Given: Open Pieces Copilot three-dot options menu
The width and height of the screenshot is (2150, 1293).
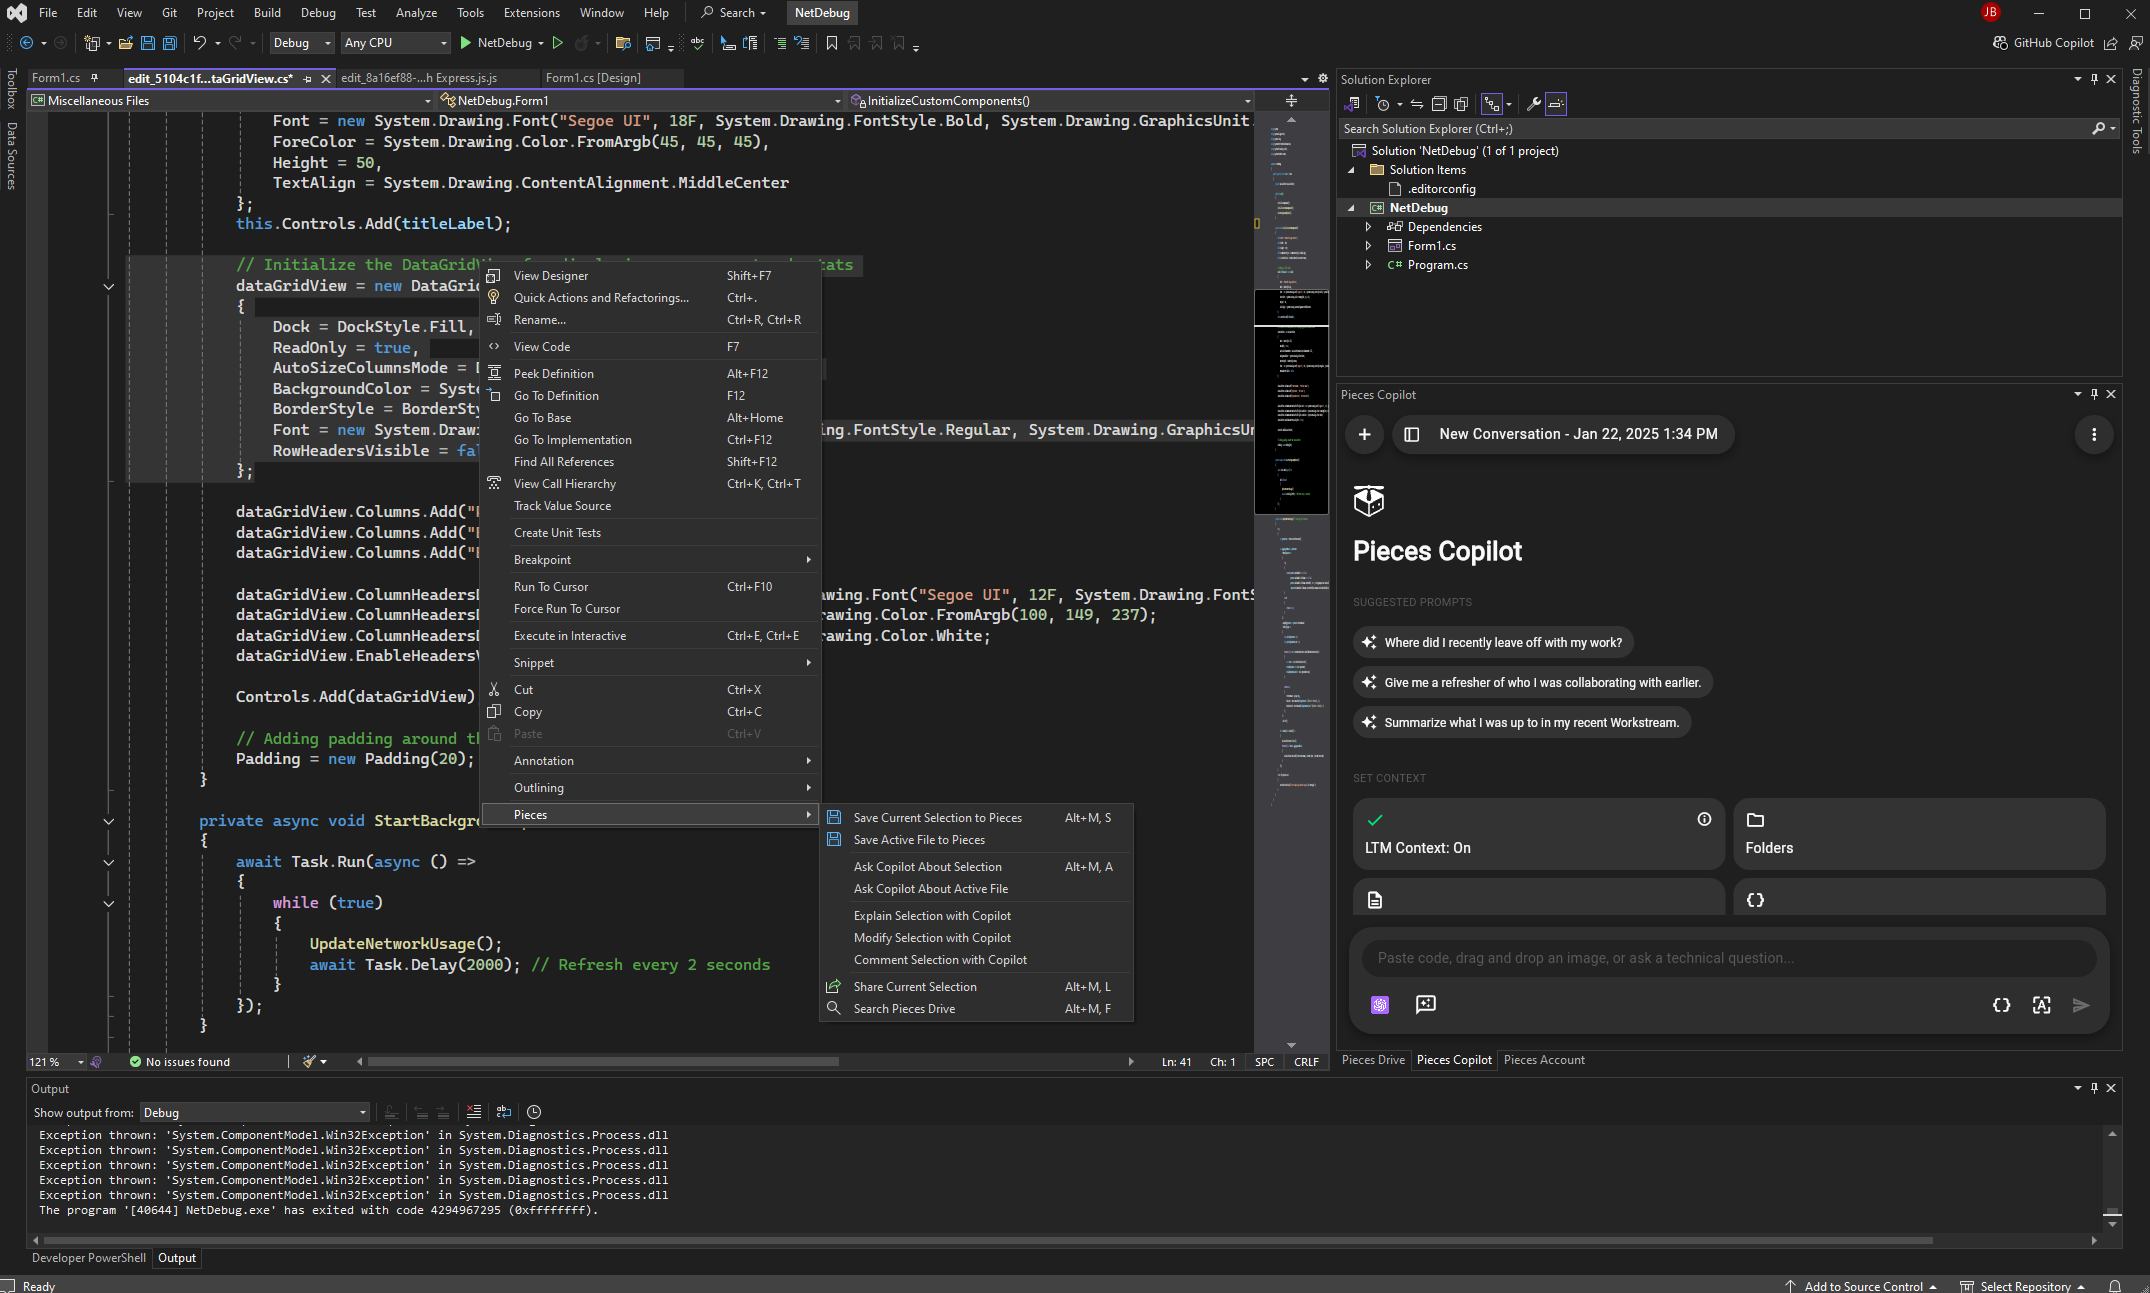Looking at the screenshot, I should pos(2094,434).
